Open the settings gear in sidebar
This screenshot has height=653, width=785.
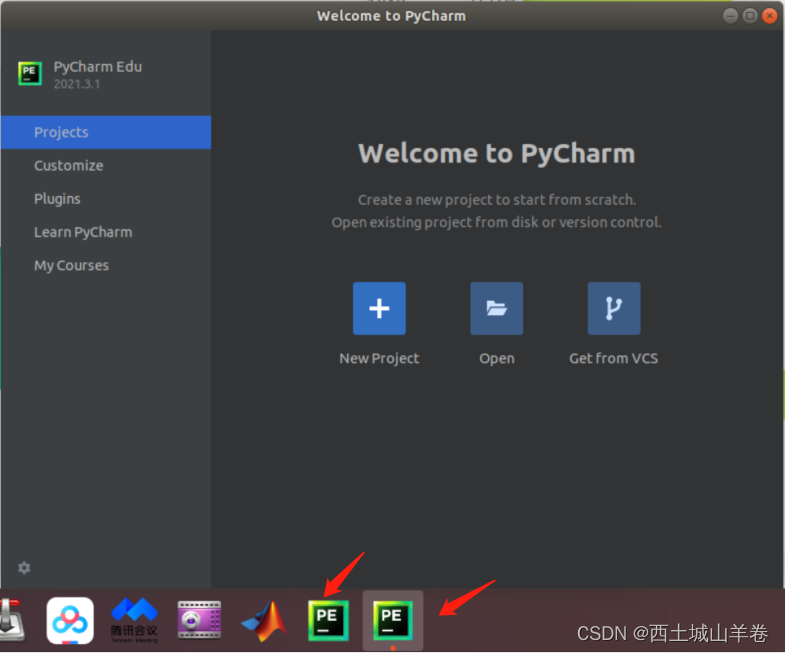tap(24, 567)
